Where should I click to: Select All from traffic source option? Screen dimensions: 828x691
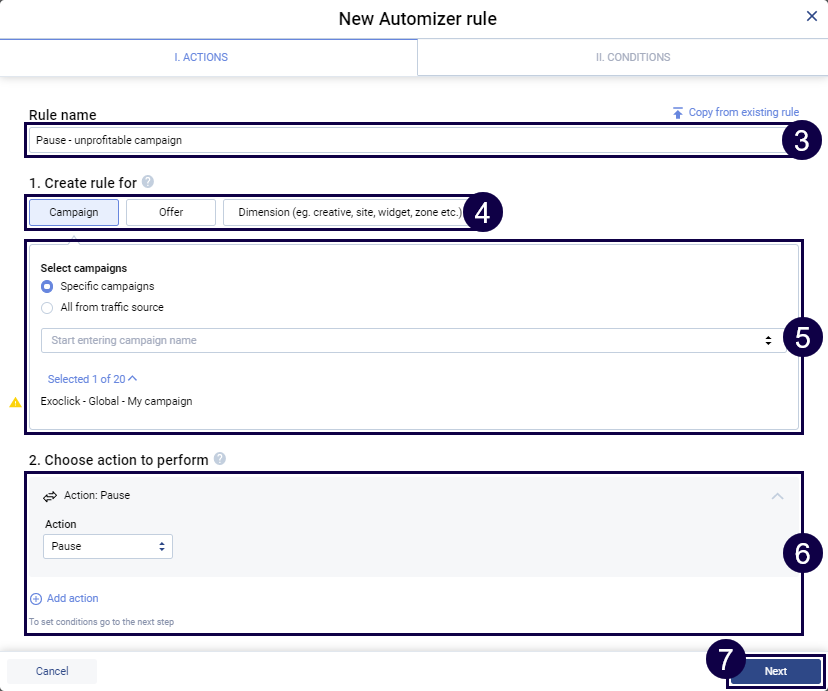click(47, 308)
